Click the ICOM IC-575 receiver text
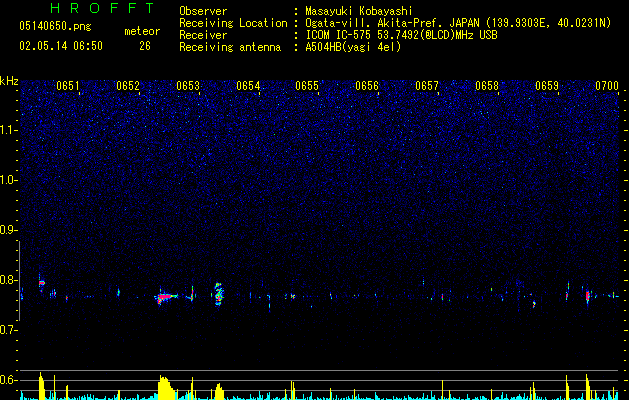This screenshot has height=400, width=629. (401, 35)
